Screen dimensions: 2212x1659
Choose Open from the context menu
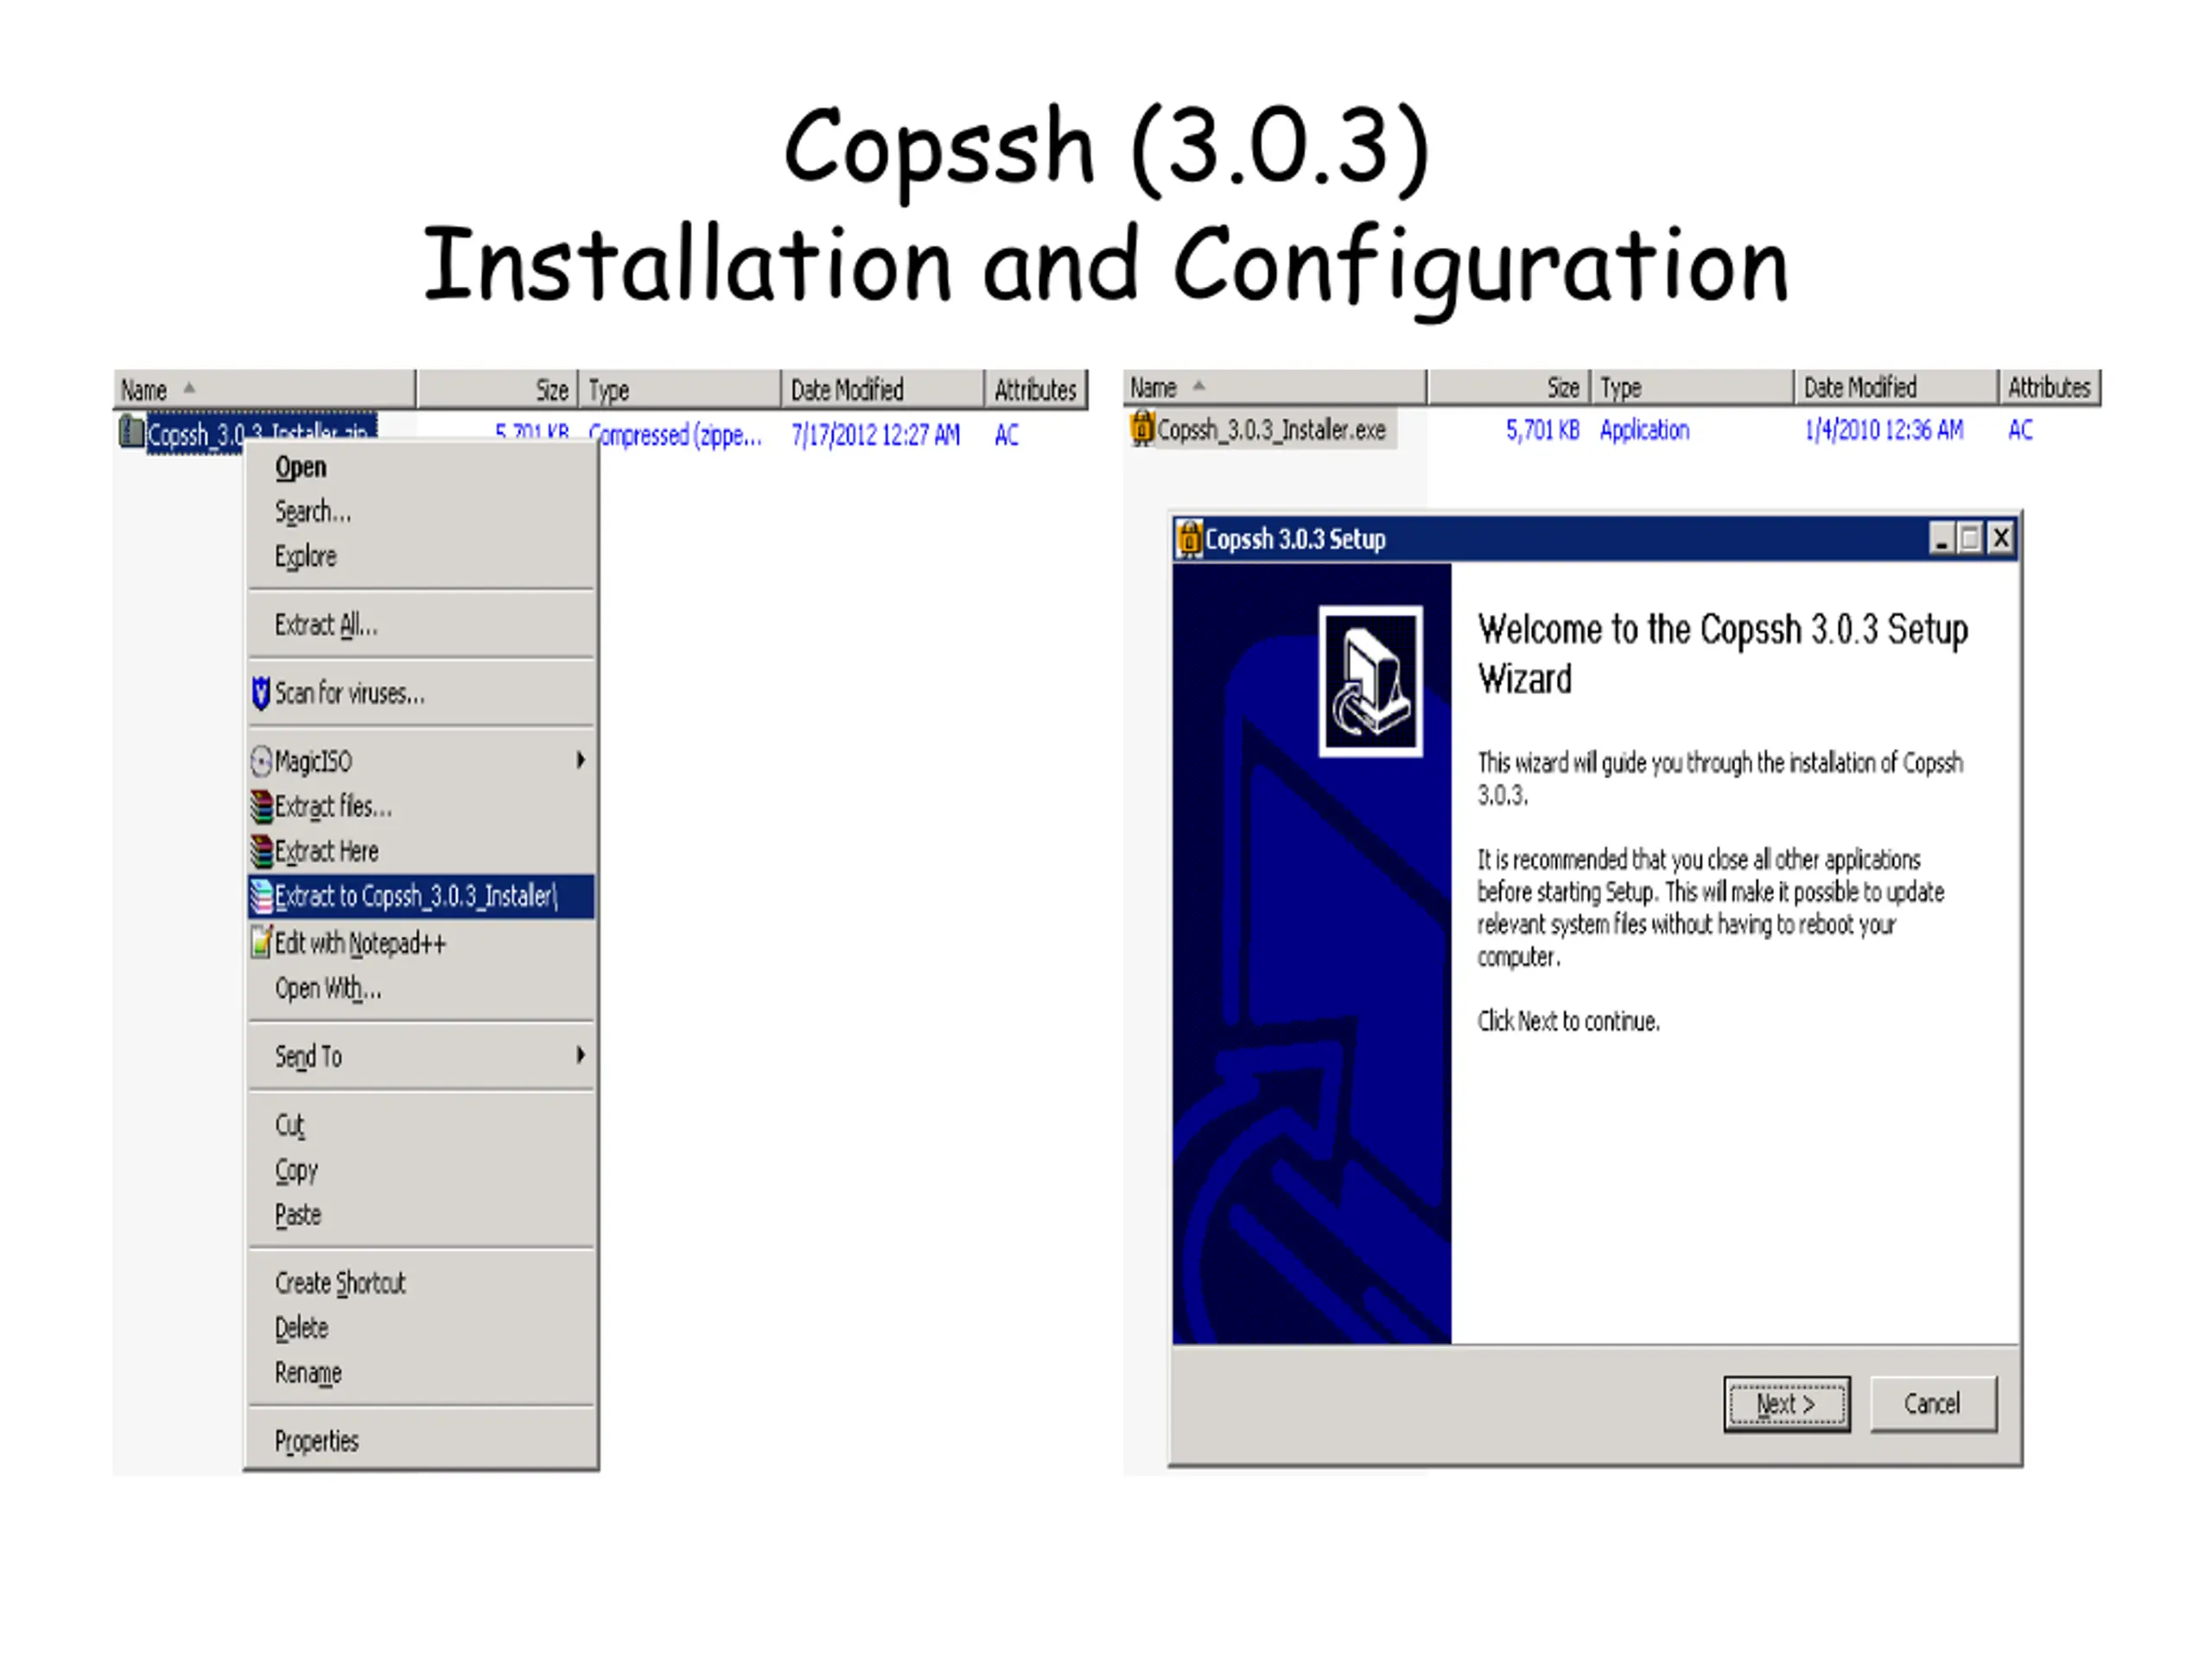[x=420, y=467]
